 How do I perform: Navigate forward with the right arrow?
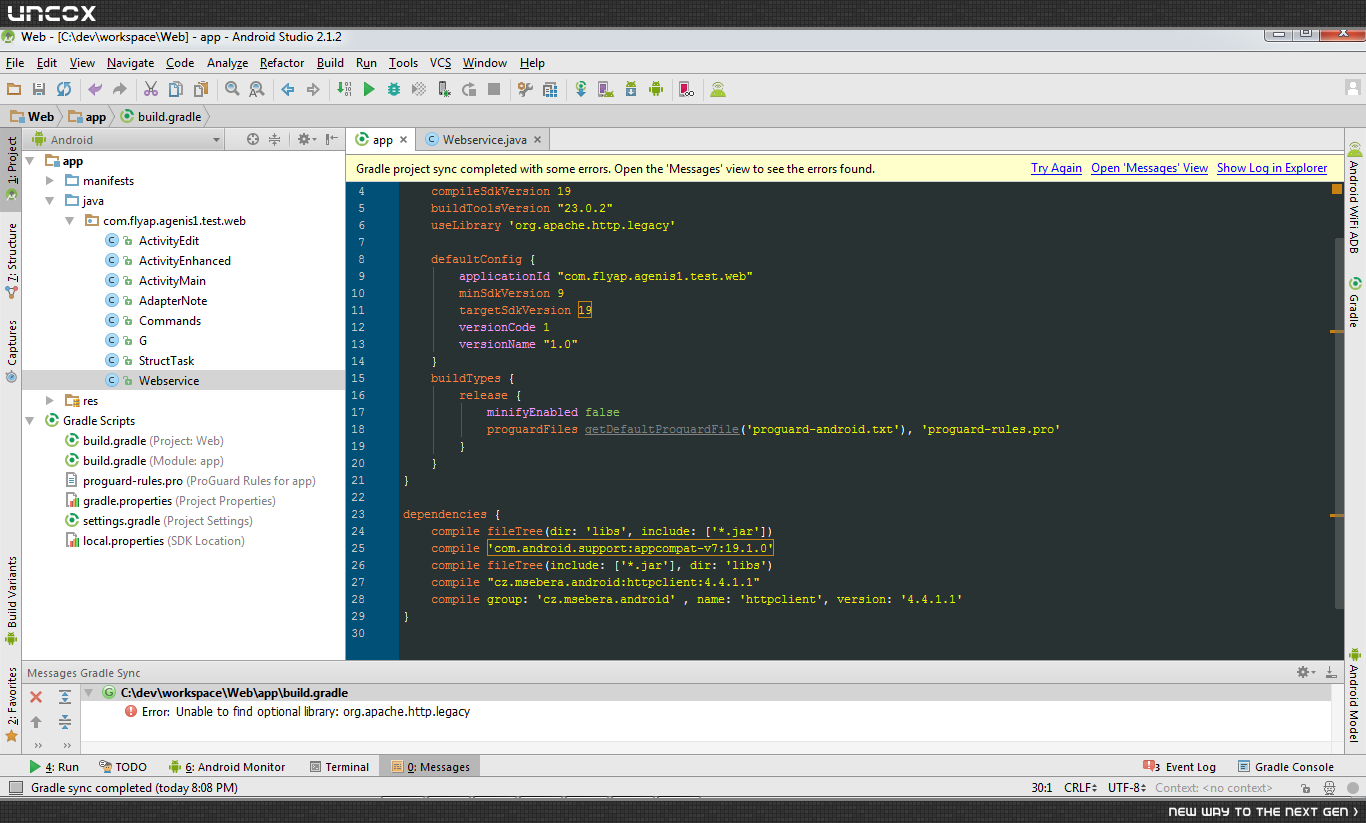coord(313,89)
